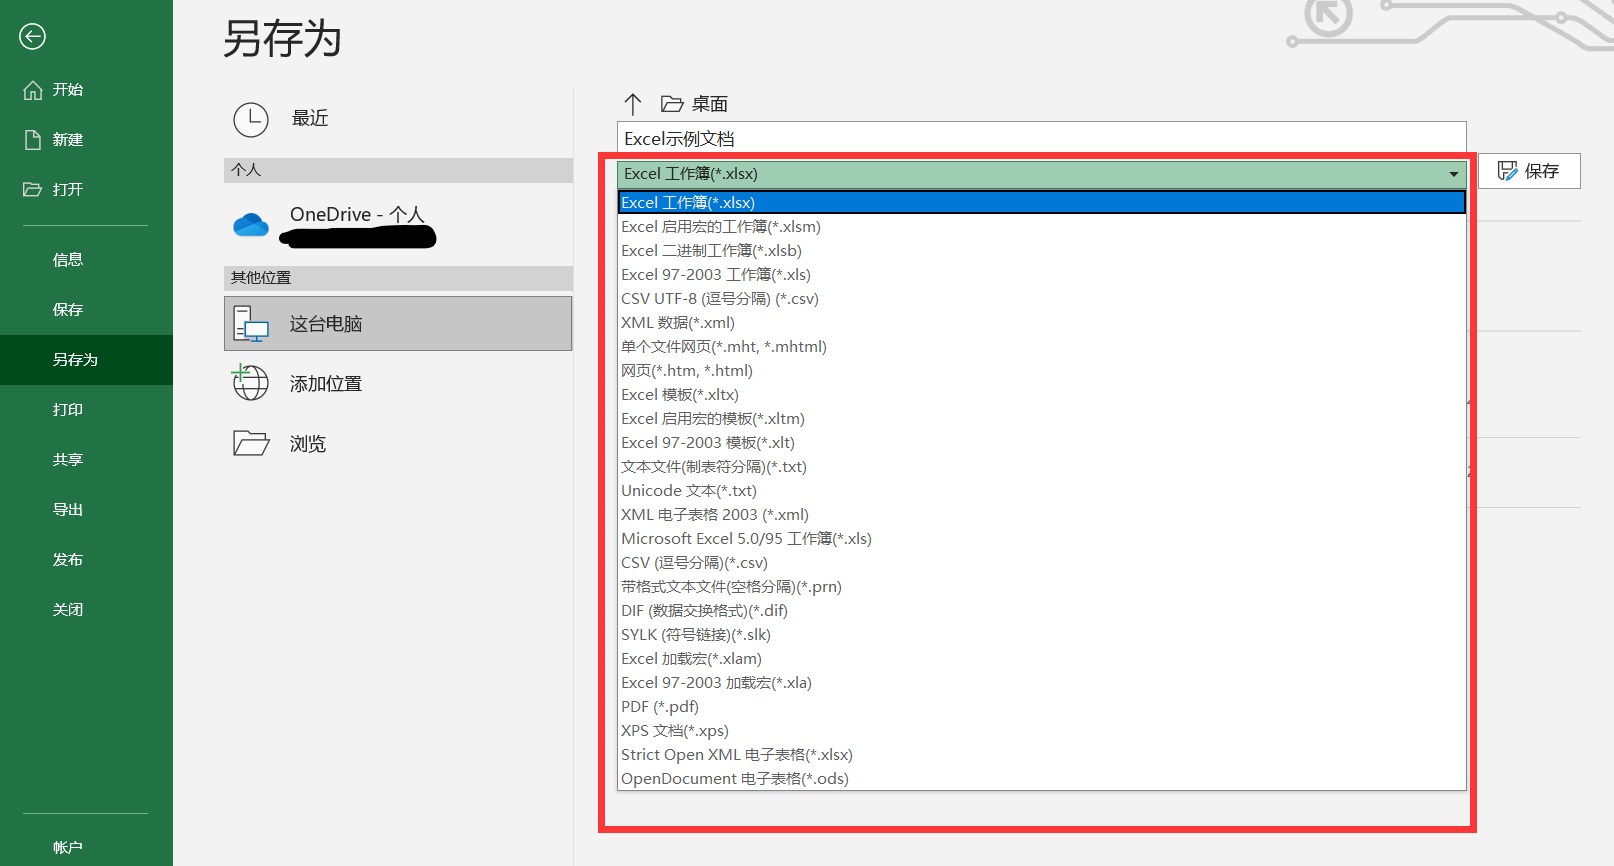Screen dimensions: 1614x866
Task: Choose CSV (逗号分隔)(*.csv)
Action: point(1041,563)
